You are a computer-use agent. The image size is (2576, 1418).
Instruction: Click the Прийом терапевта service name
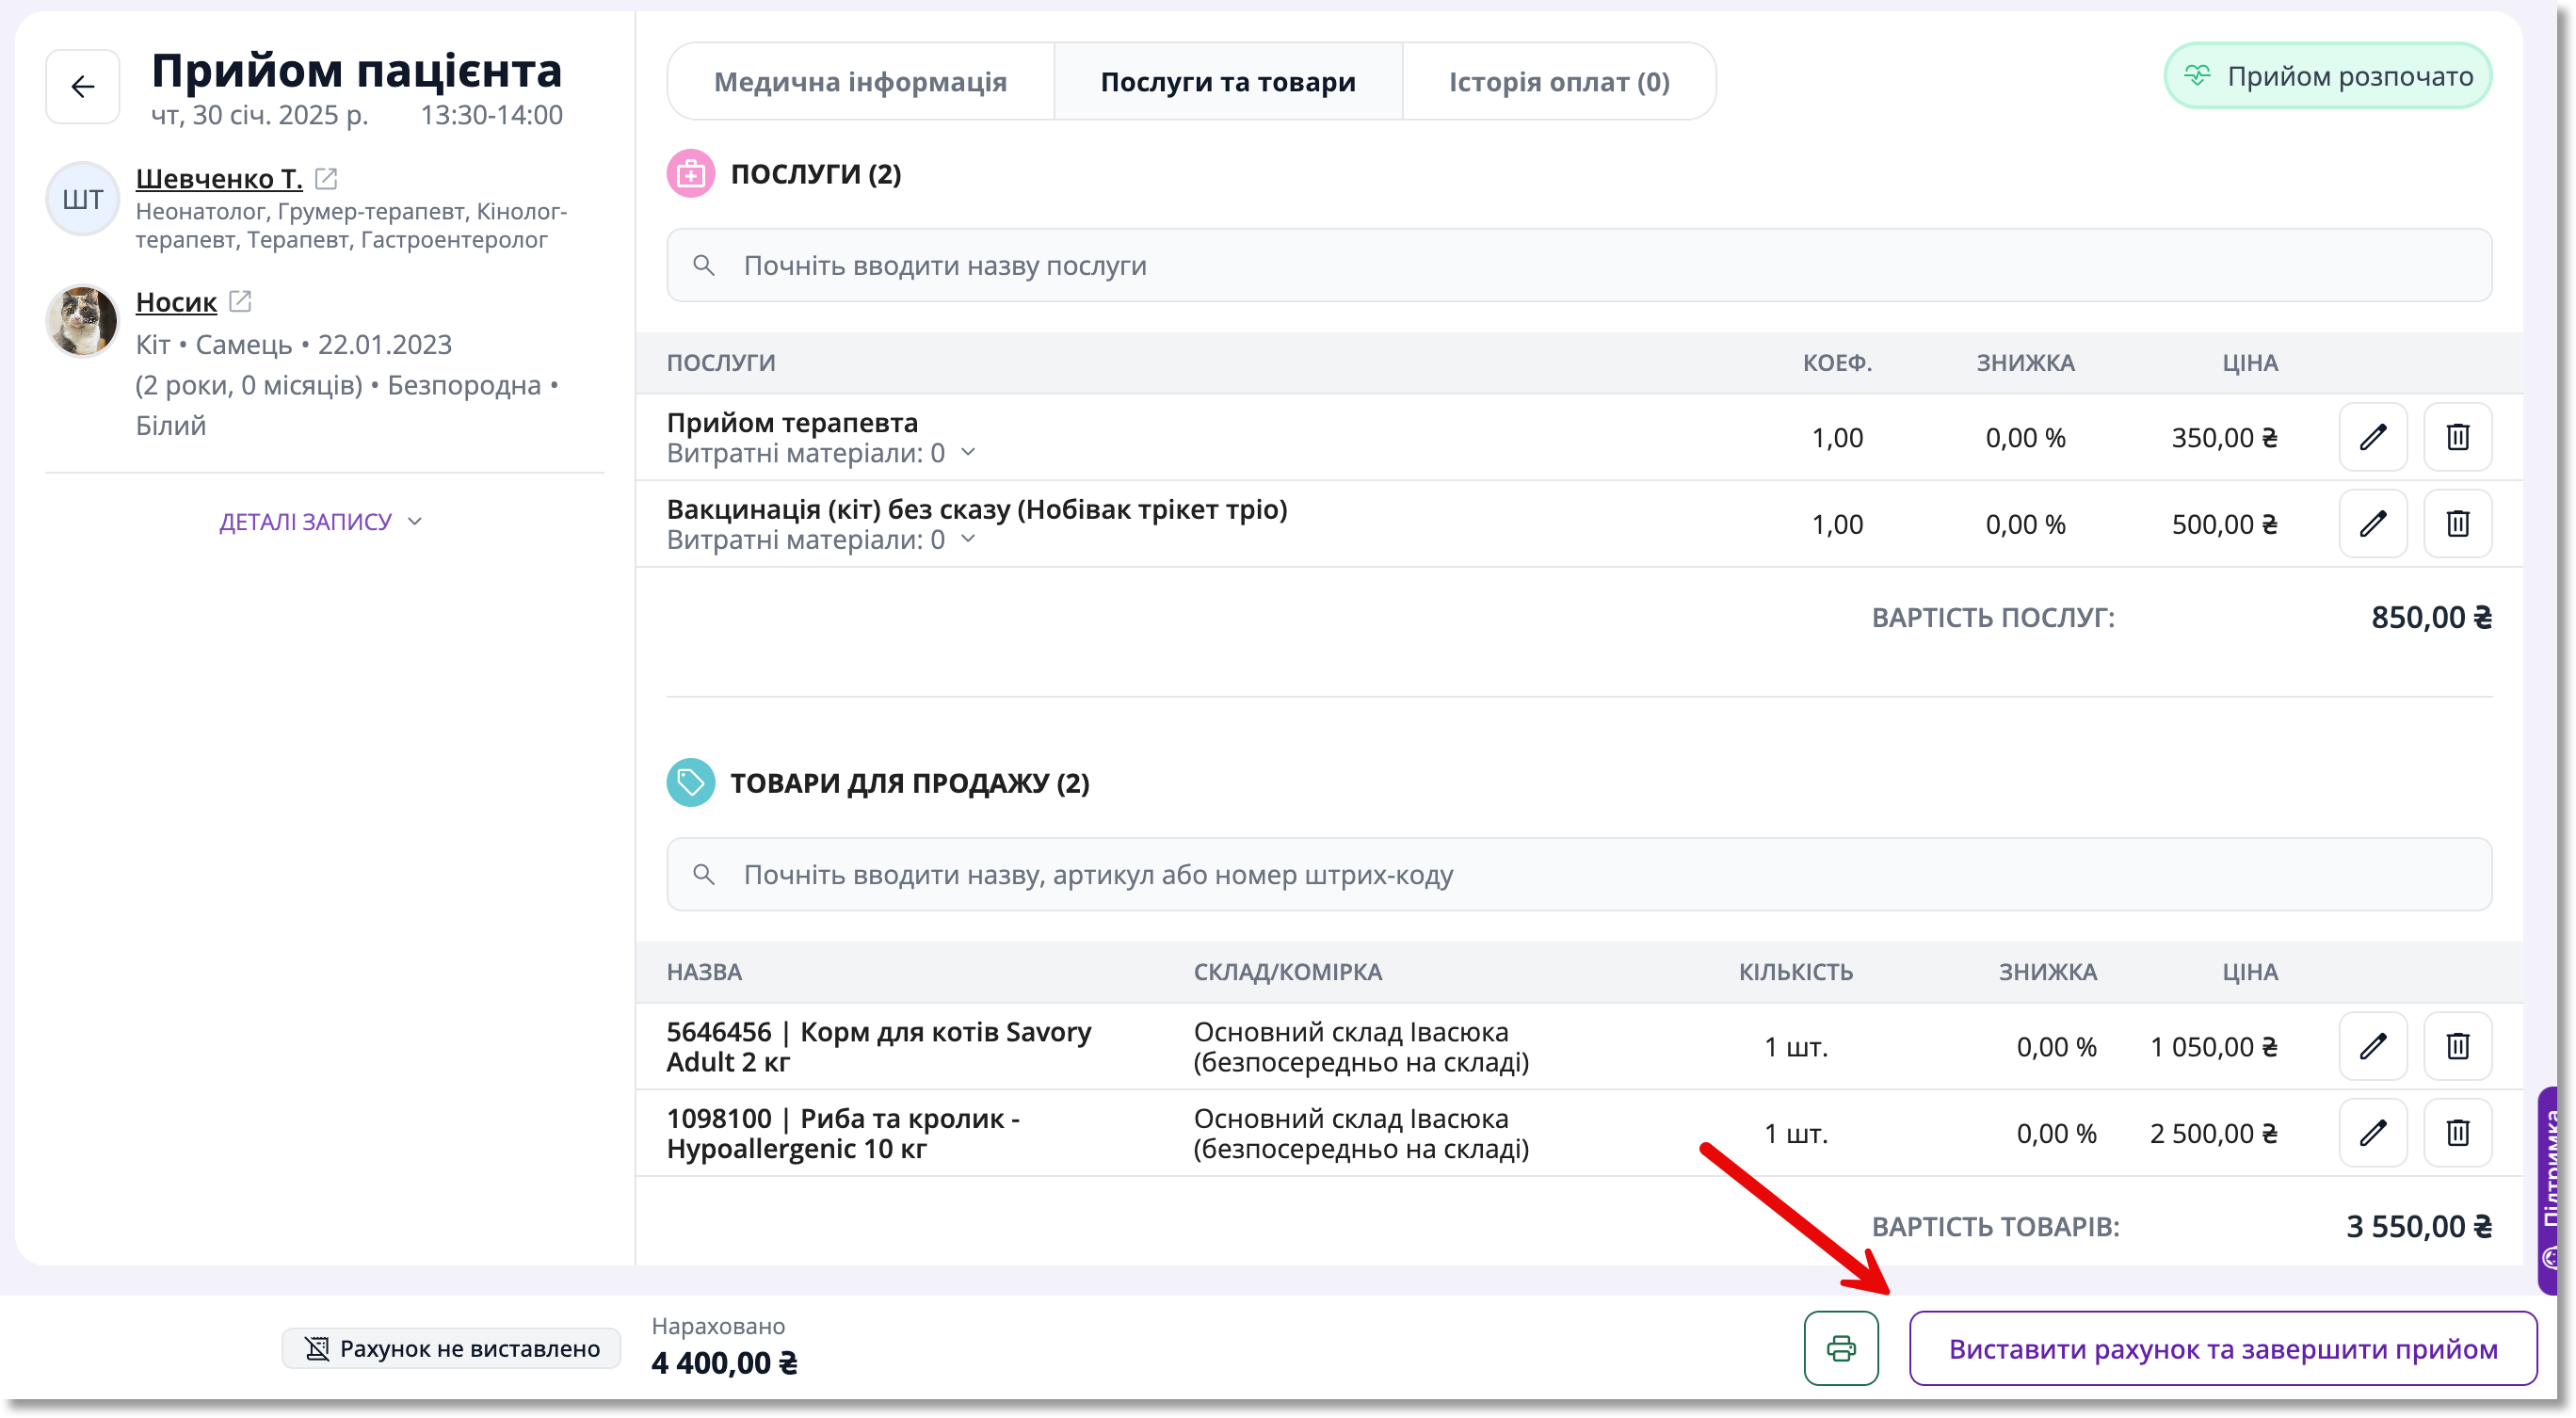click(792, 423)
